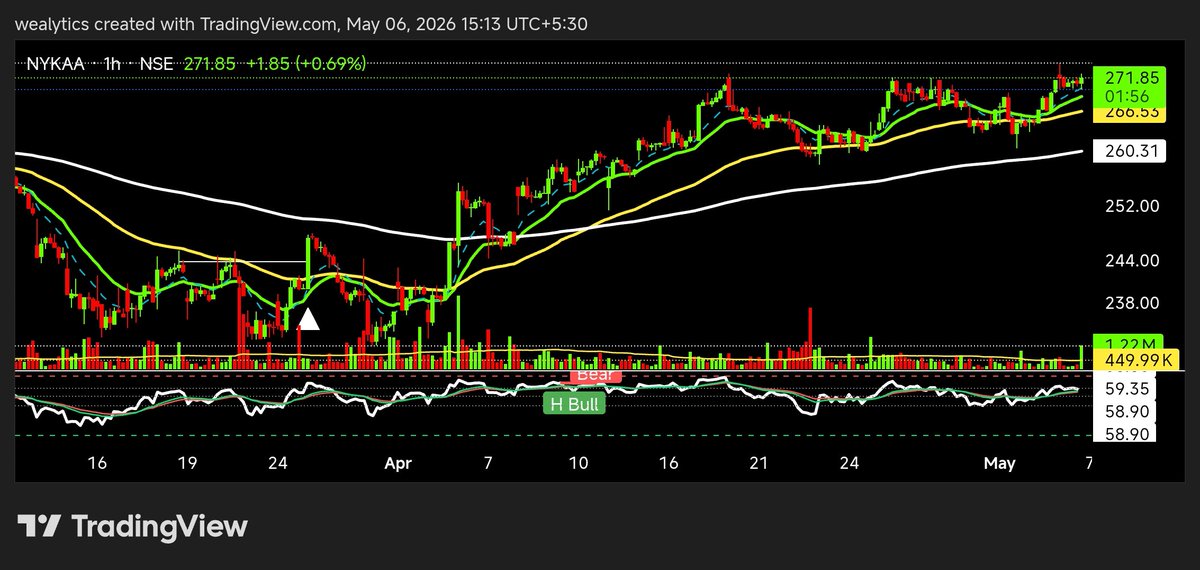Click the 1.22M volume tag
1200x570 pixels.
1127,342
